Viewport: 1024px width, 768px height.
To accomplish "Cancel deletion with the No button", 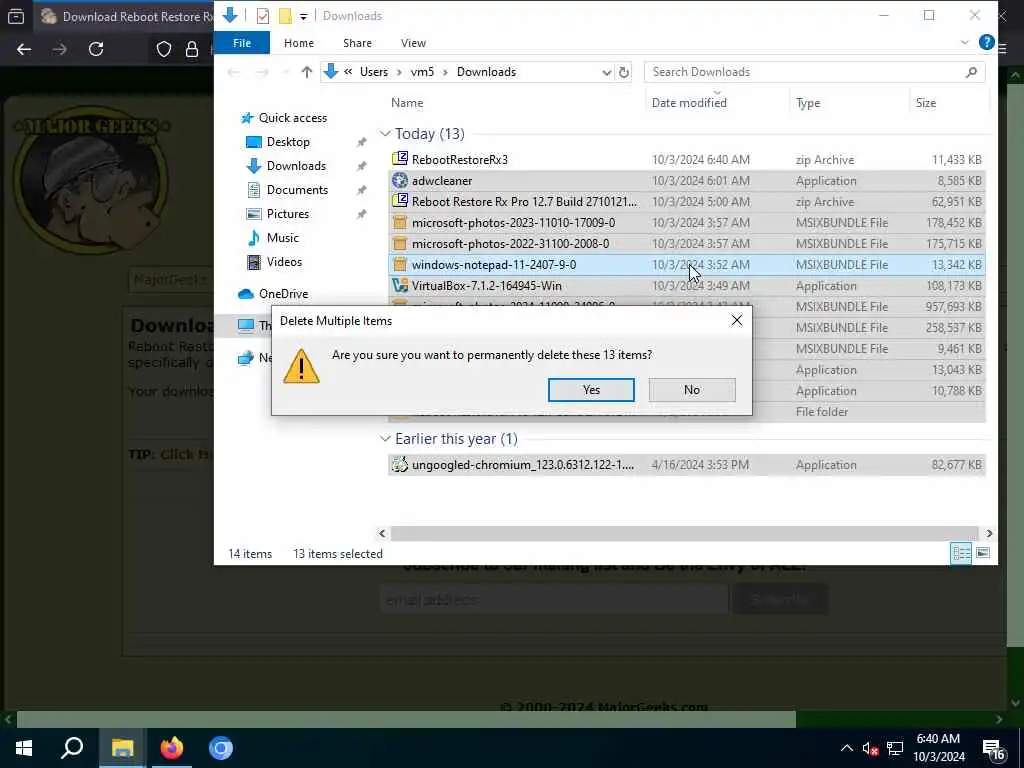I will (692, 390).
